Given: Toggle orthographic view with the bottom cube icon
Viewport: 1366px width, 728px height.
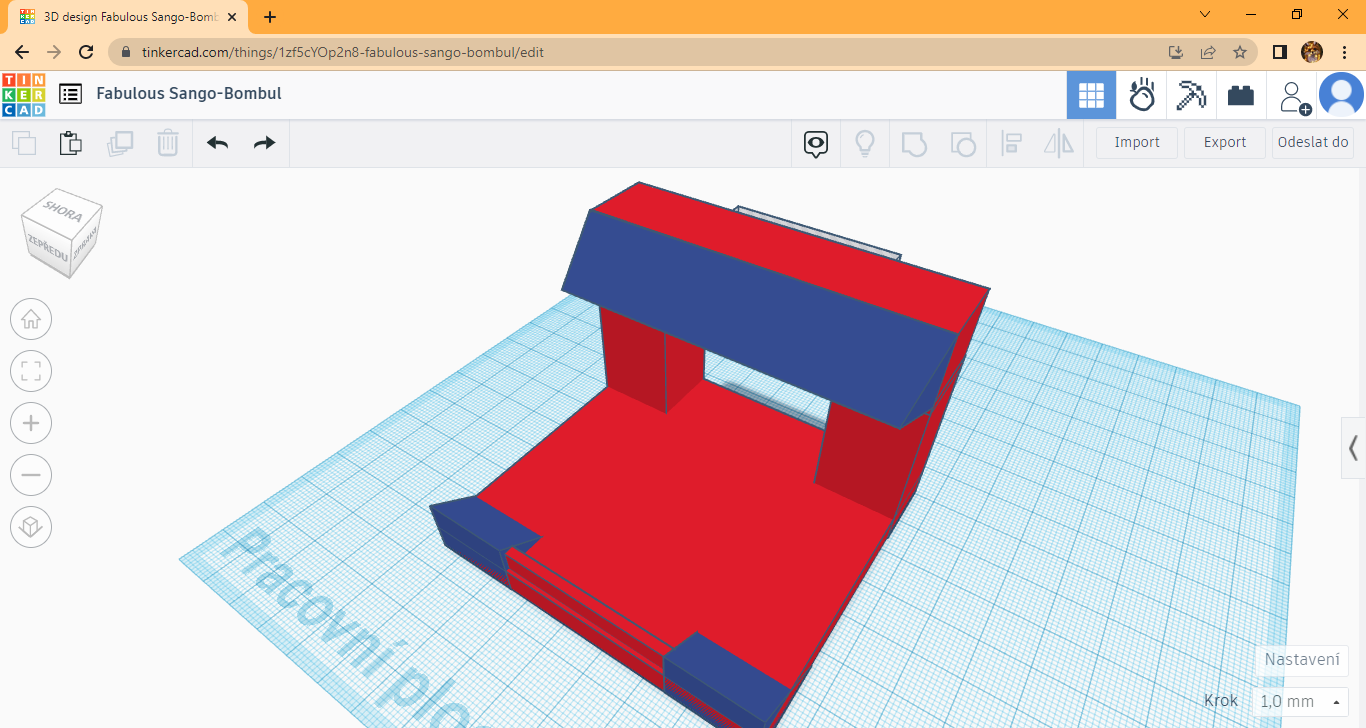Looking at the screenshot, I should click(31, 527).
